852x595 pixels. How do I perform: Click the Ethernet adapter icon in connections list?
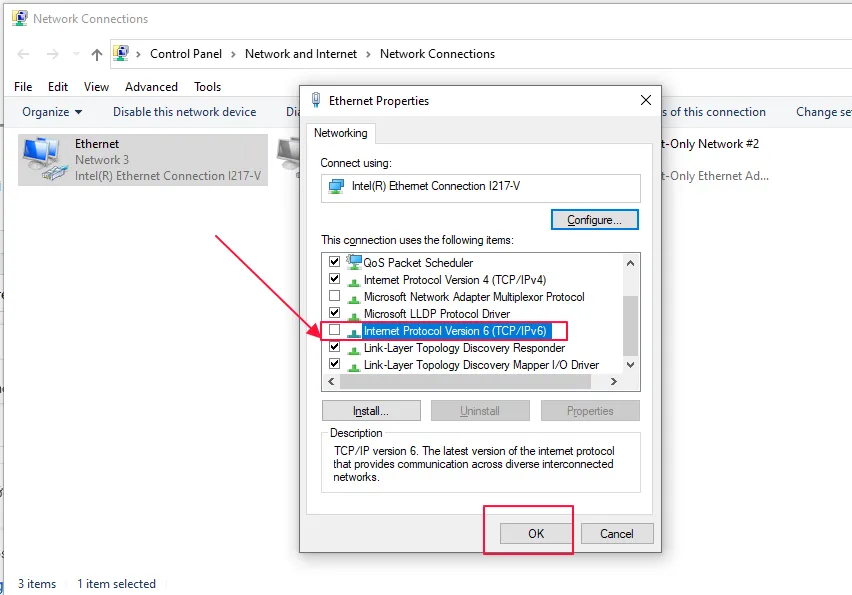[x=41, y=159]
